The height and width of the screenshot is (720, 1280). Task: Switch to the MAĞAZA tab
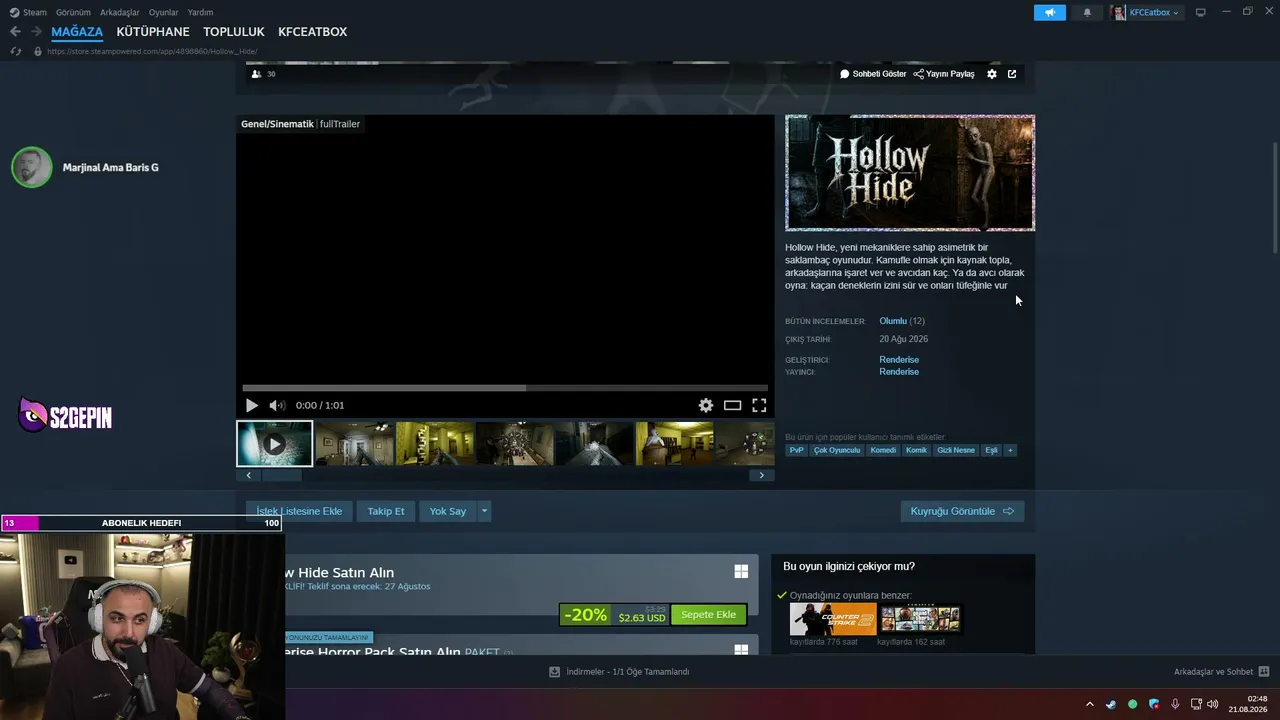[77, 32]
